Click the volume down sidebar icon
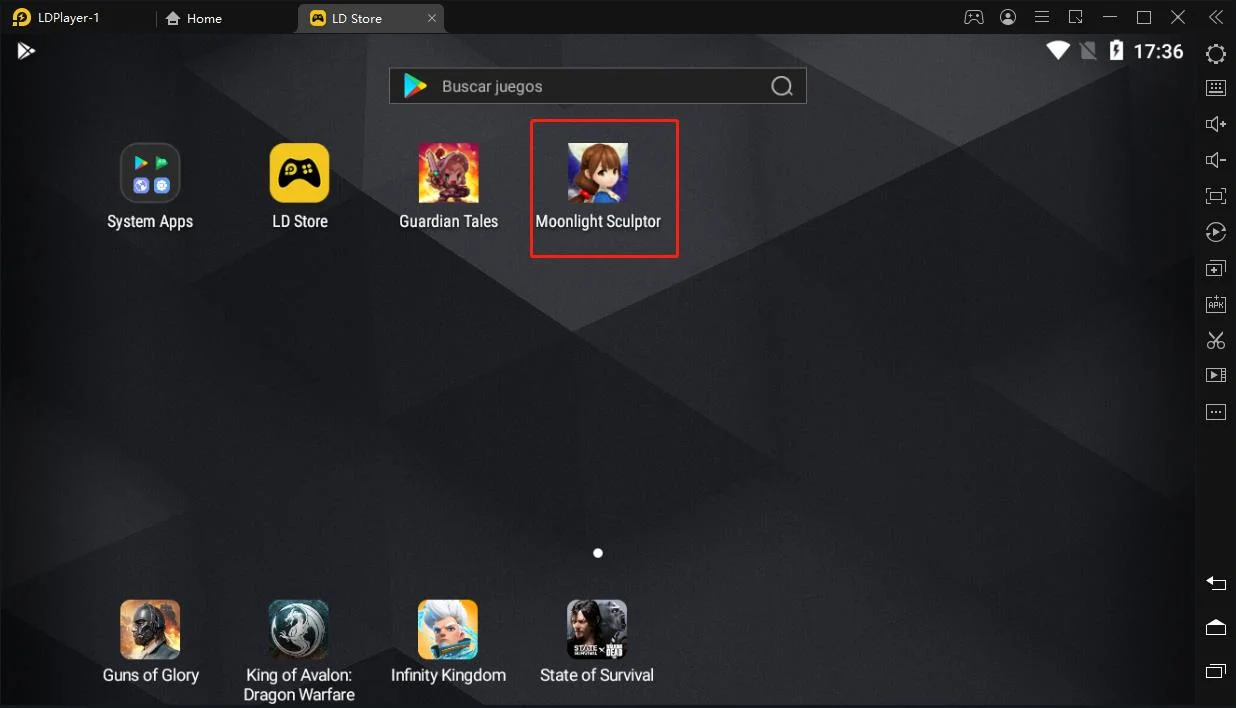The image size is (1236, 708). (1216, 160)
